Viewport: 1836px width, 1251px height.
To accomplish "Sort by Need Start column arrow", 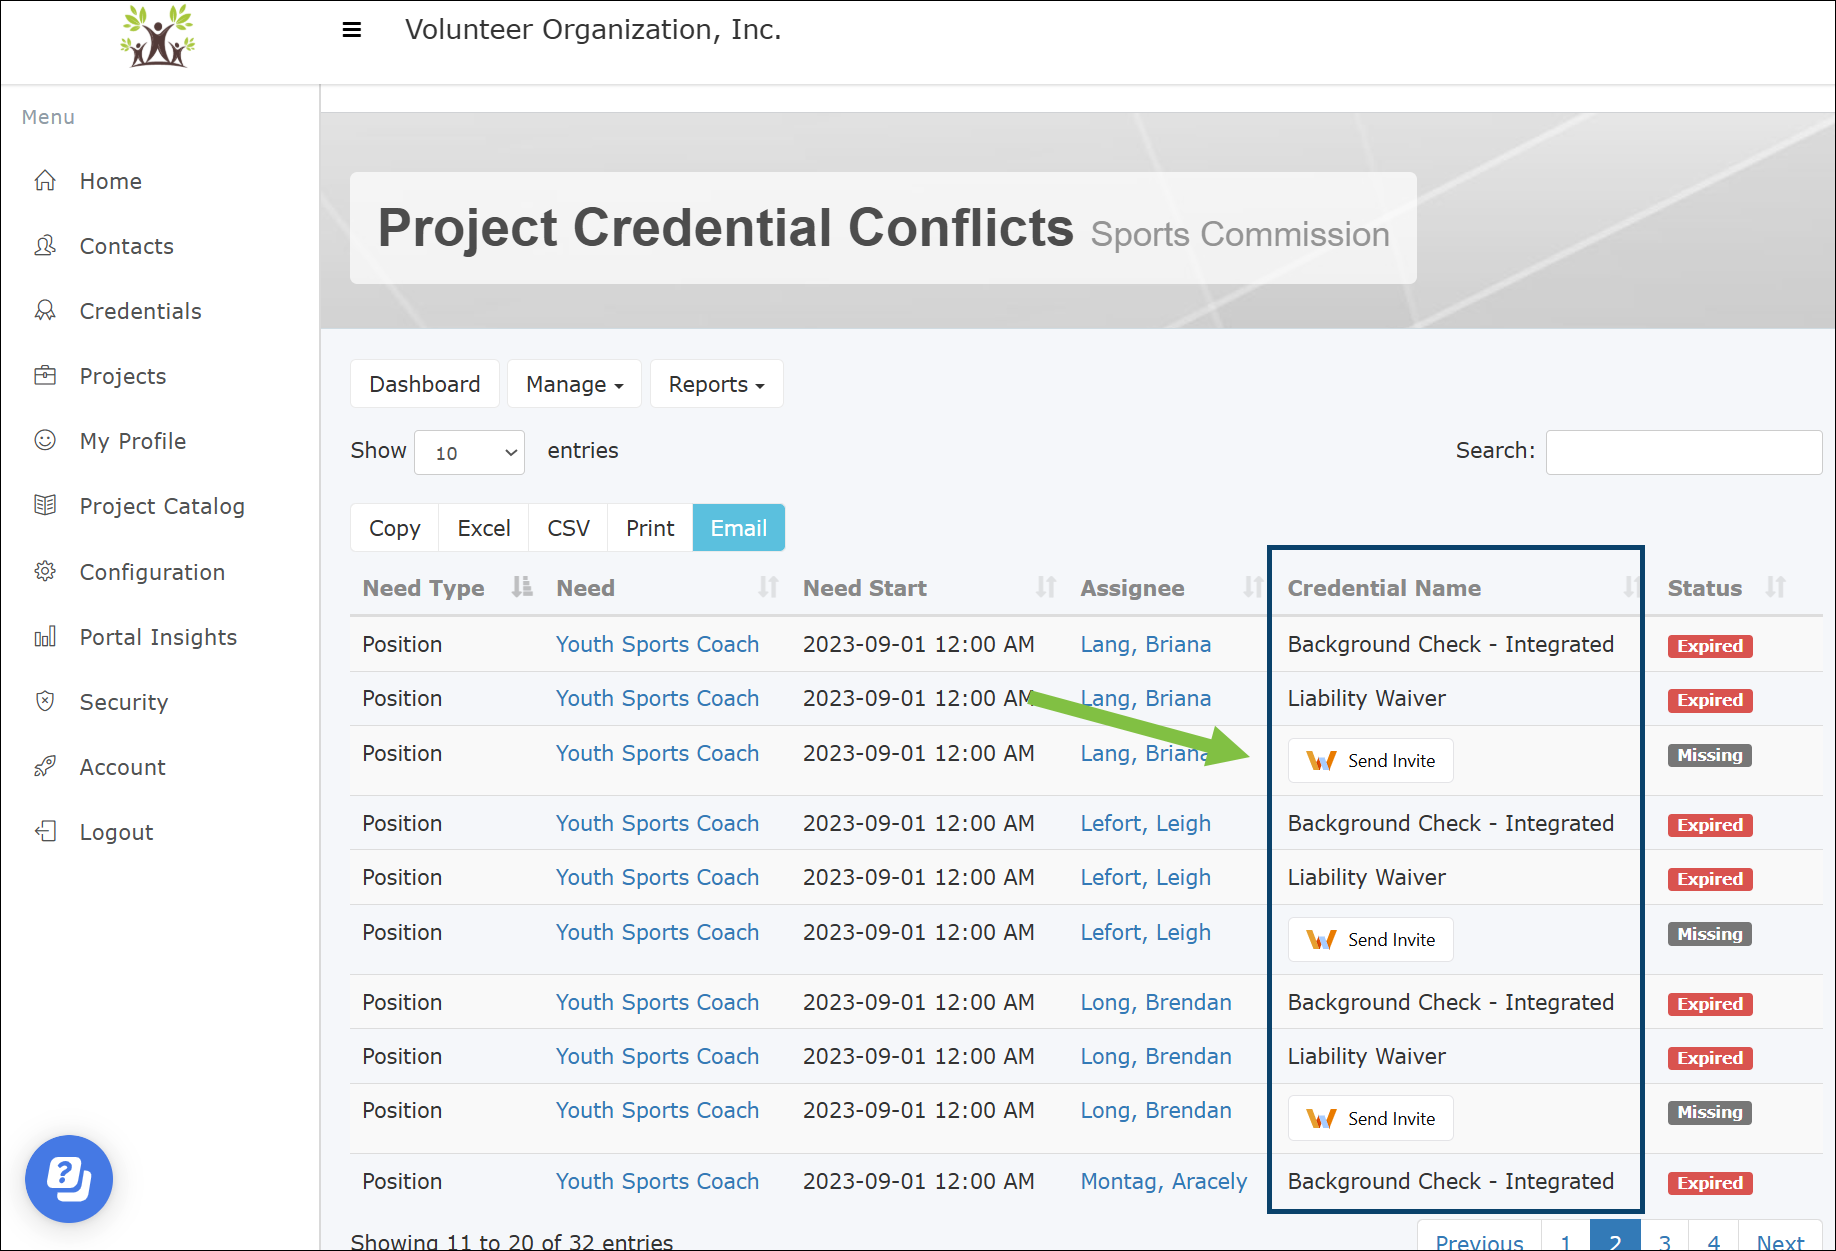I will click(x=1046, y=587).
